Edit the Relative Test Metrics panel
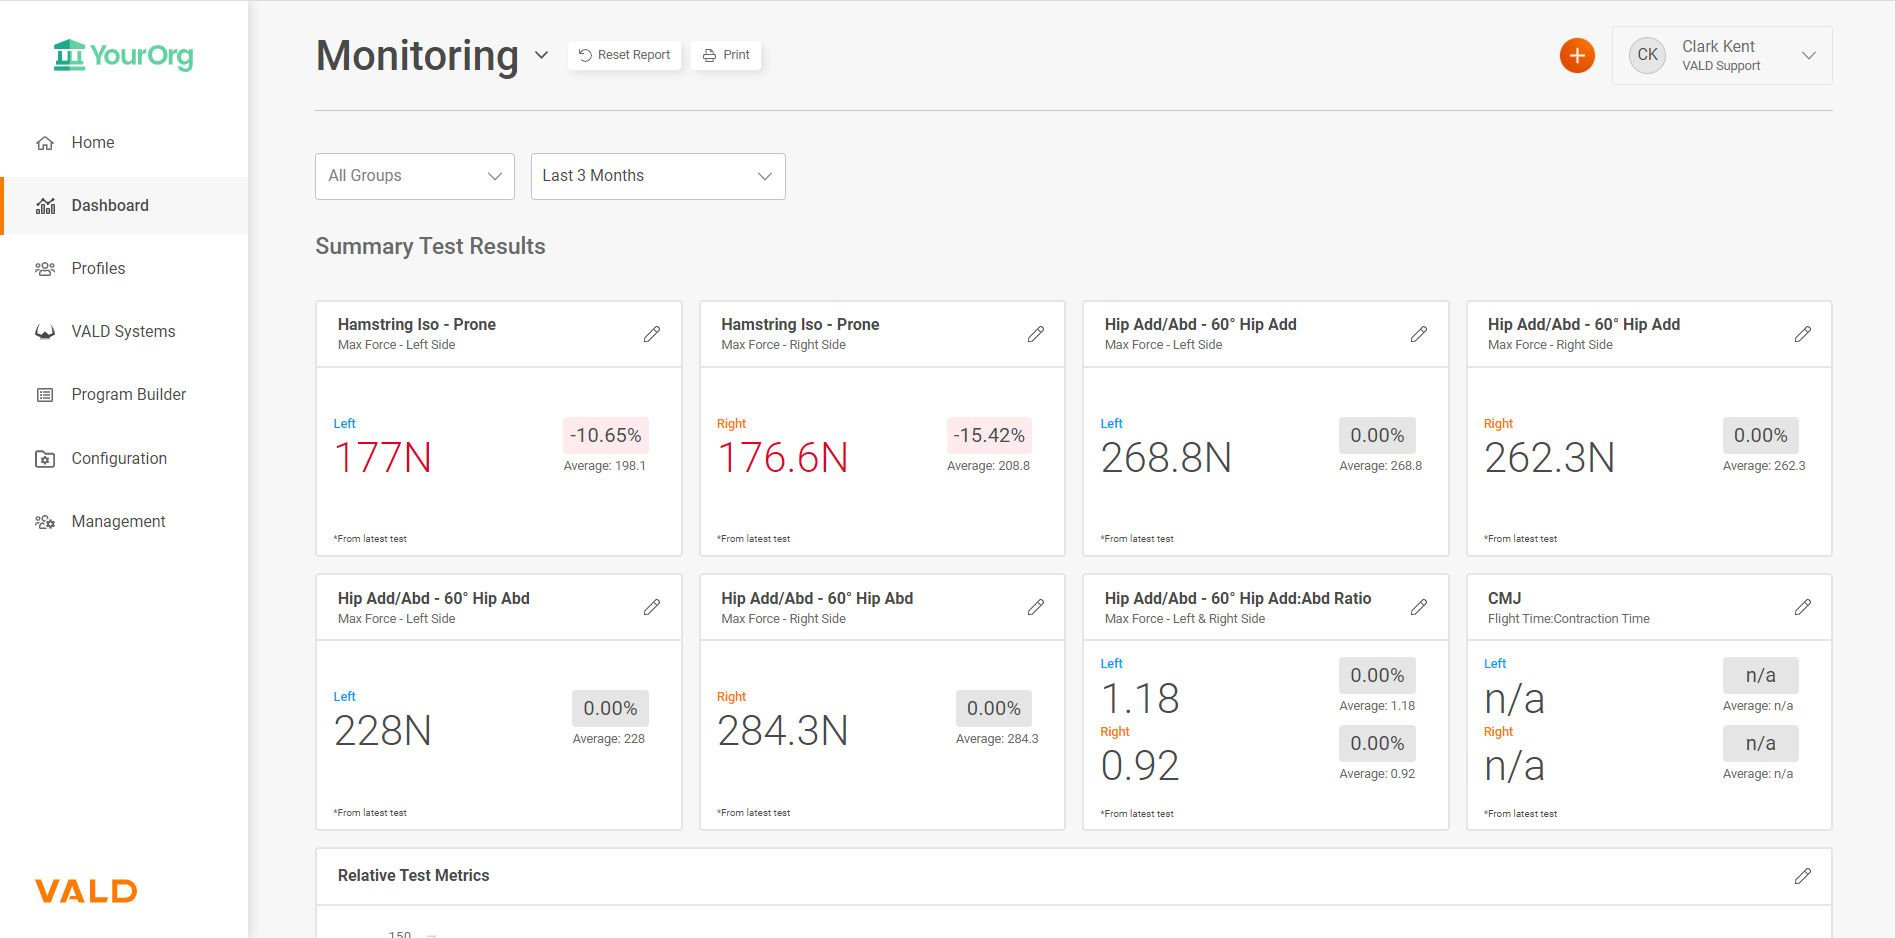This screenshot has width=1895, height=938. (x=1803, y=876)
